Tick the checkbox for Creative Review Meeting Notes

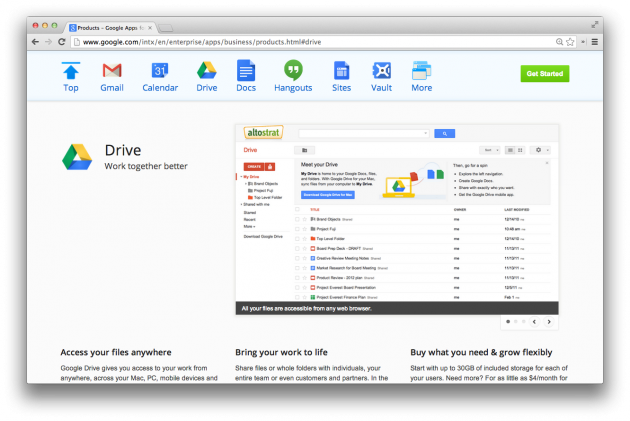pyautogui.click(x=297, y=258)
